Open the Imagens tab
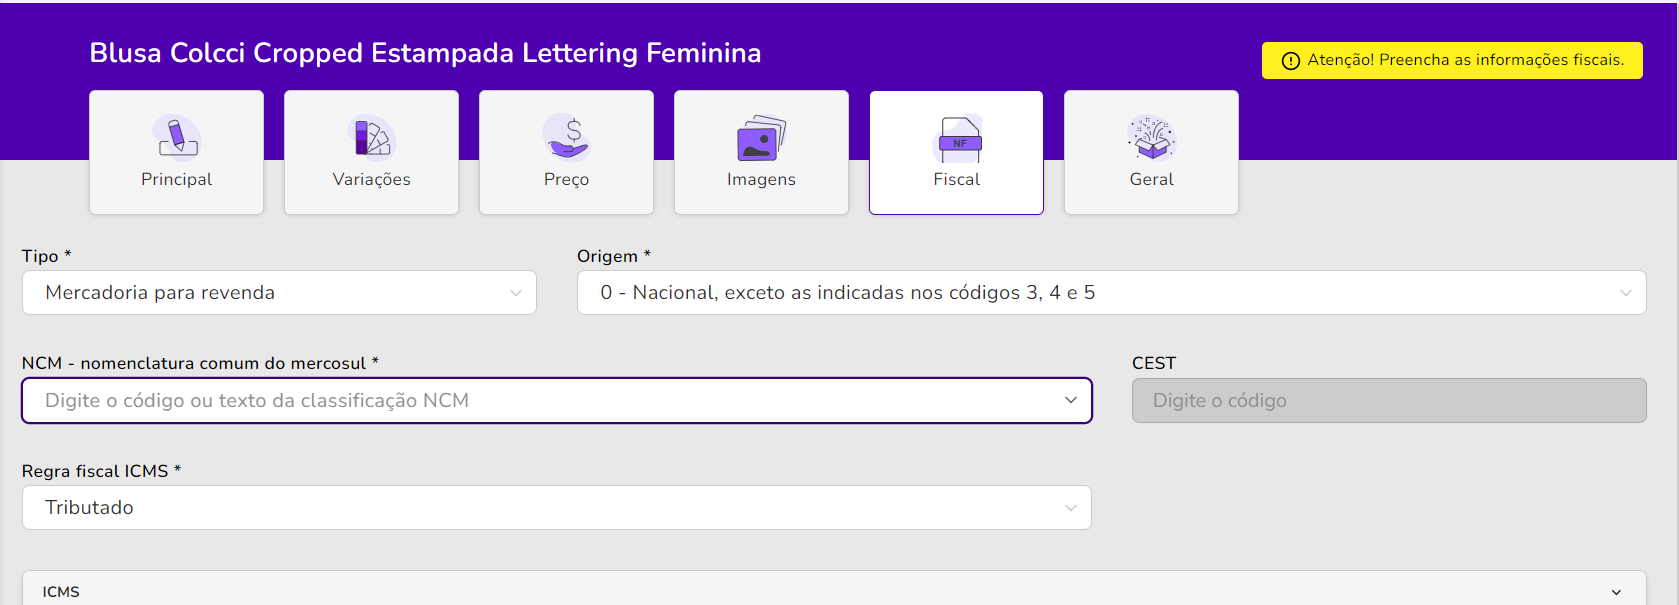The width and height of the screenshot is (1679, 605). pyautogui.click(x=762, y=152)
